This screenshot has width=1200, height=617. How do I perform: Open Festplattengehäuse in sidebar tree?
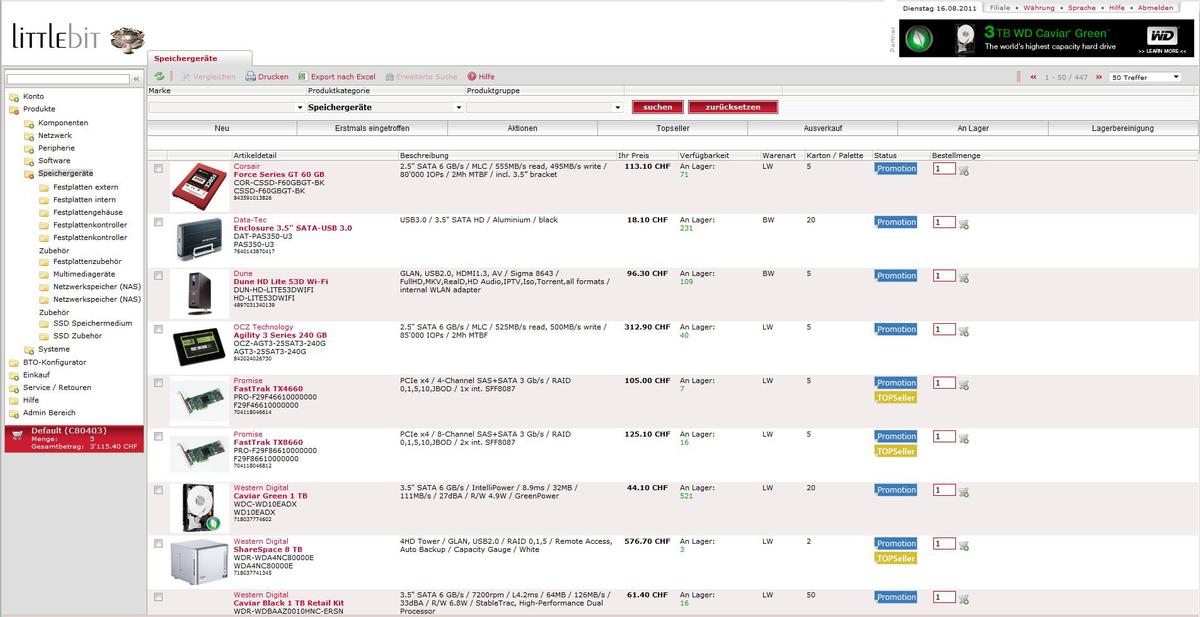[88, 212]
